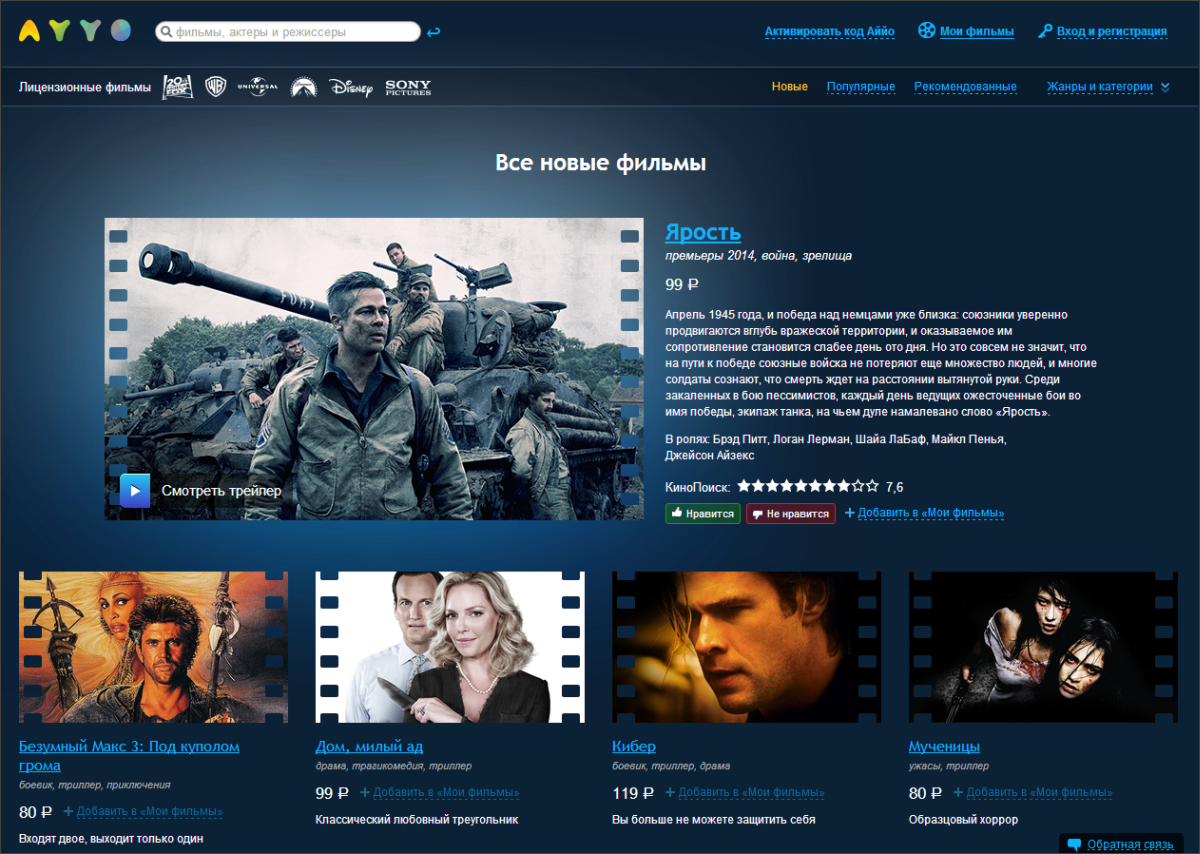This screenshot has height=854, width=1200.
Task: Open Sony Pictures studio films
Action: 408,87
